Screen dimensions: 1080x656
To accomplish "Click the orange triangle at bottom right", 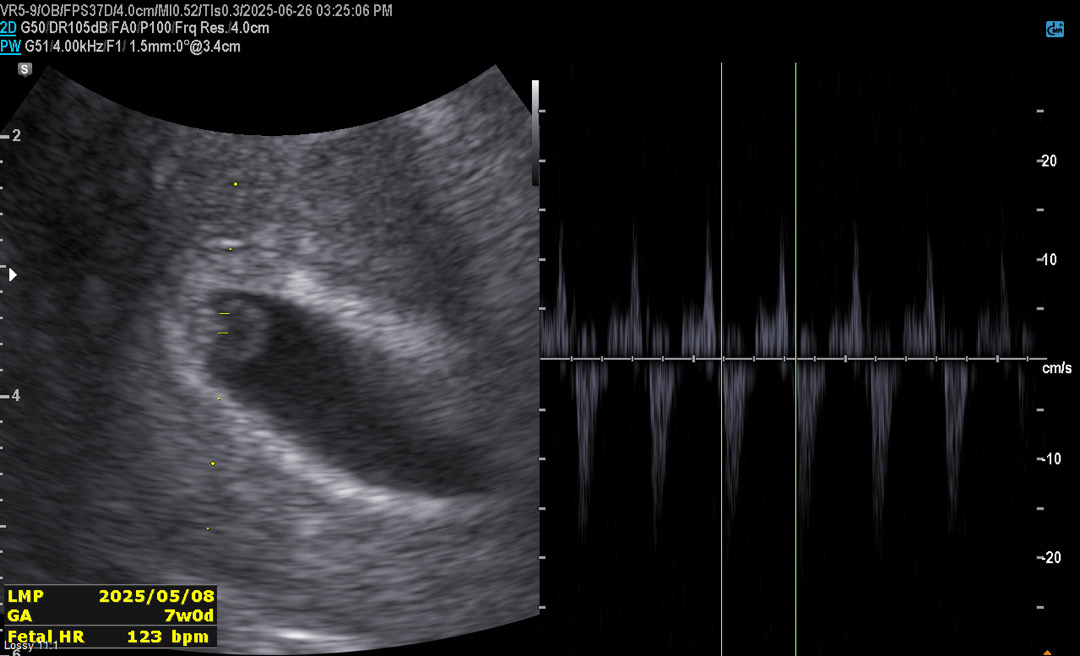I will tap(1047, 652).
